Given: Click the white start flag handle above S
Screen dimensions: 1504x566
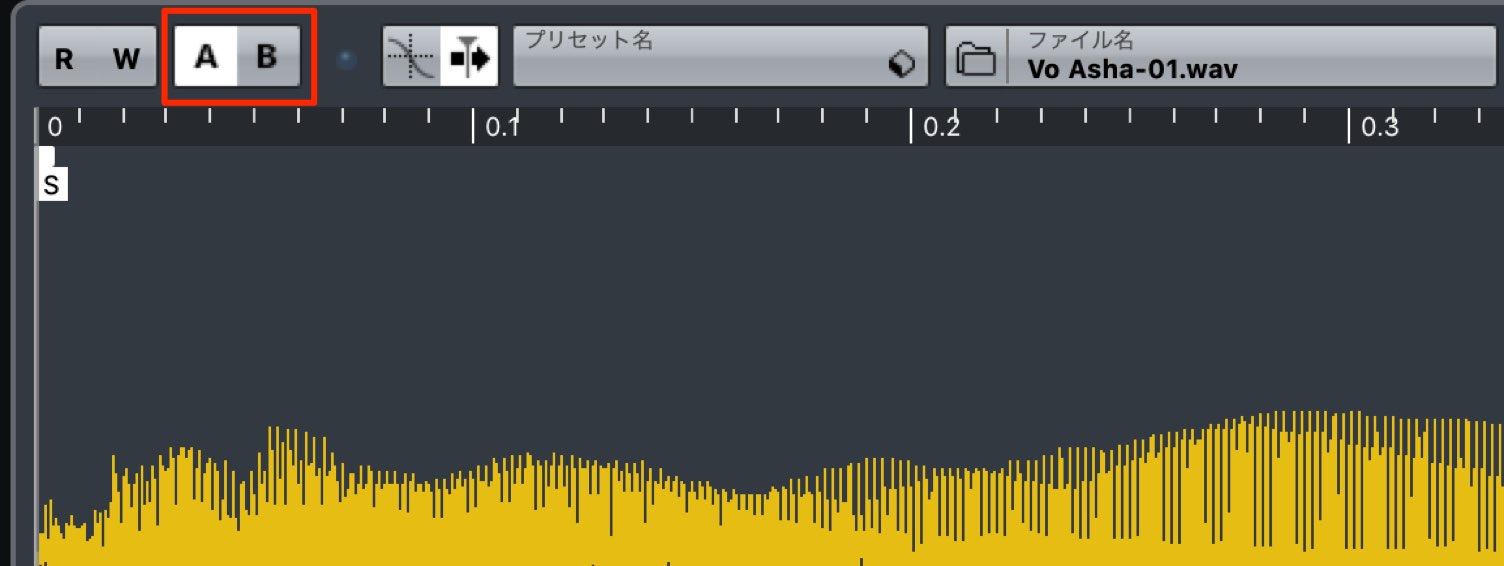Looking at the screenshot, I should (x=46, y=158).
